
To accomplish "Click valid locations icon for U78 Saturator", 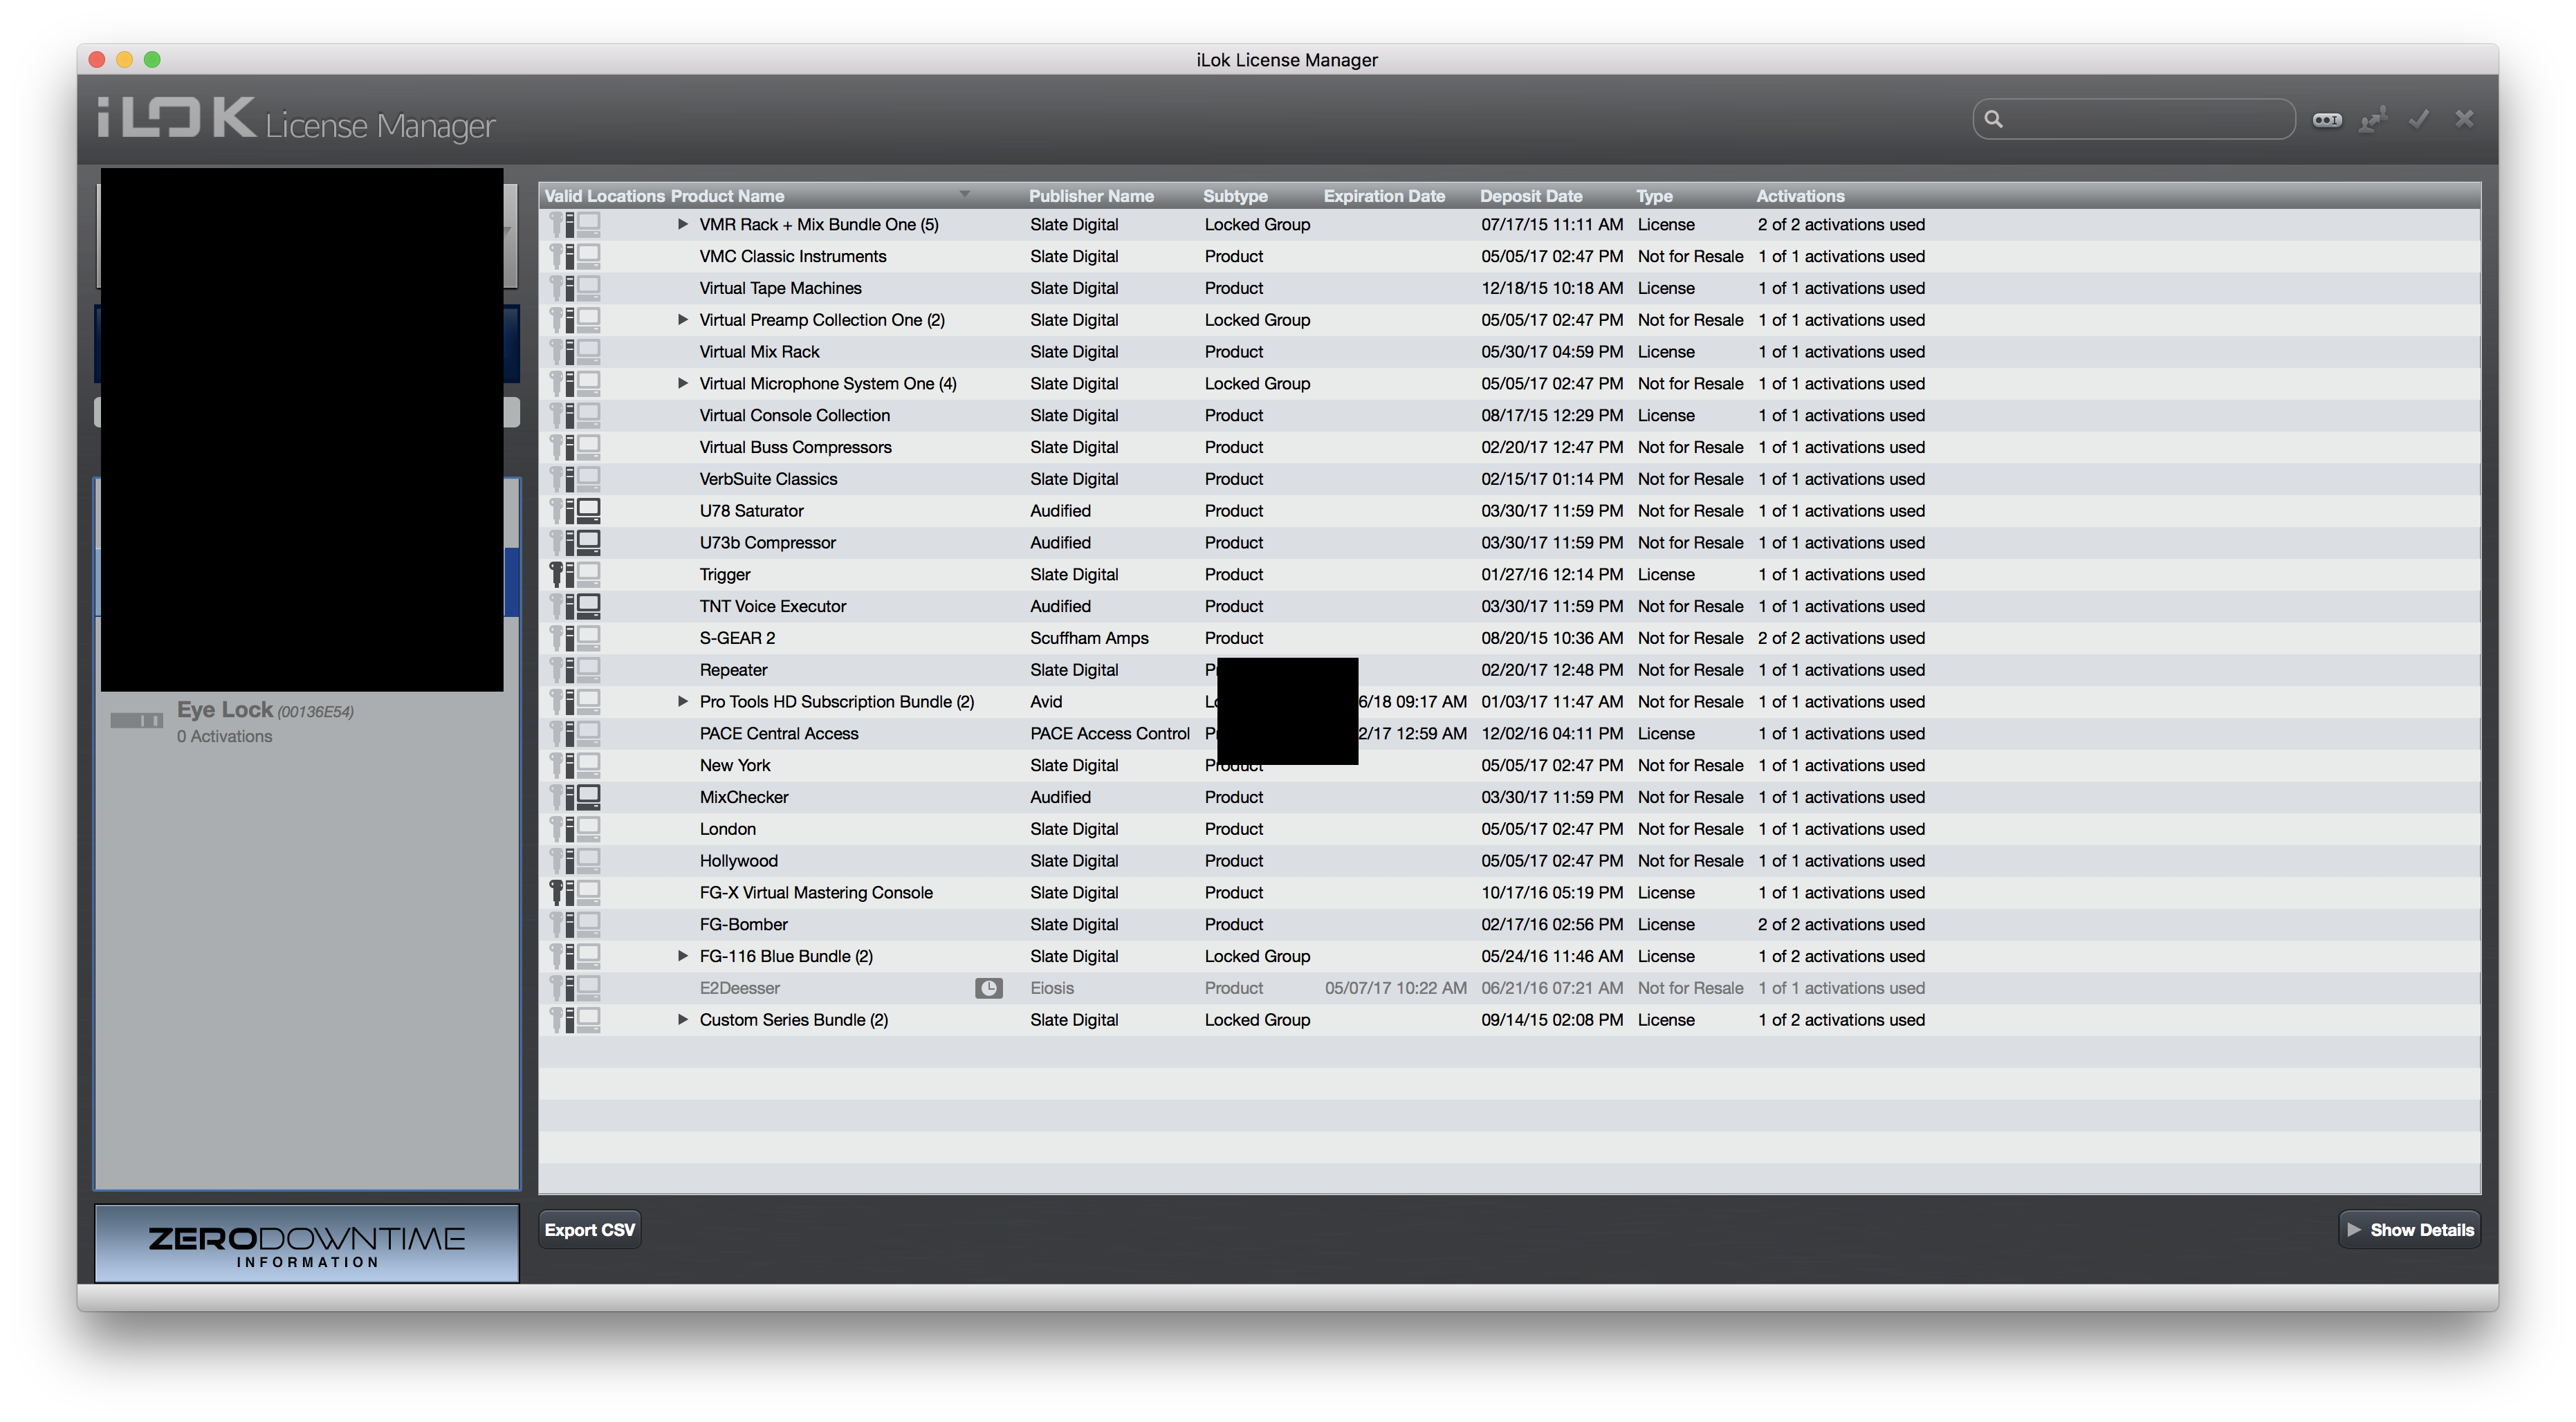I will click(575, 511).
